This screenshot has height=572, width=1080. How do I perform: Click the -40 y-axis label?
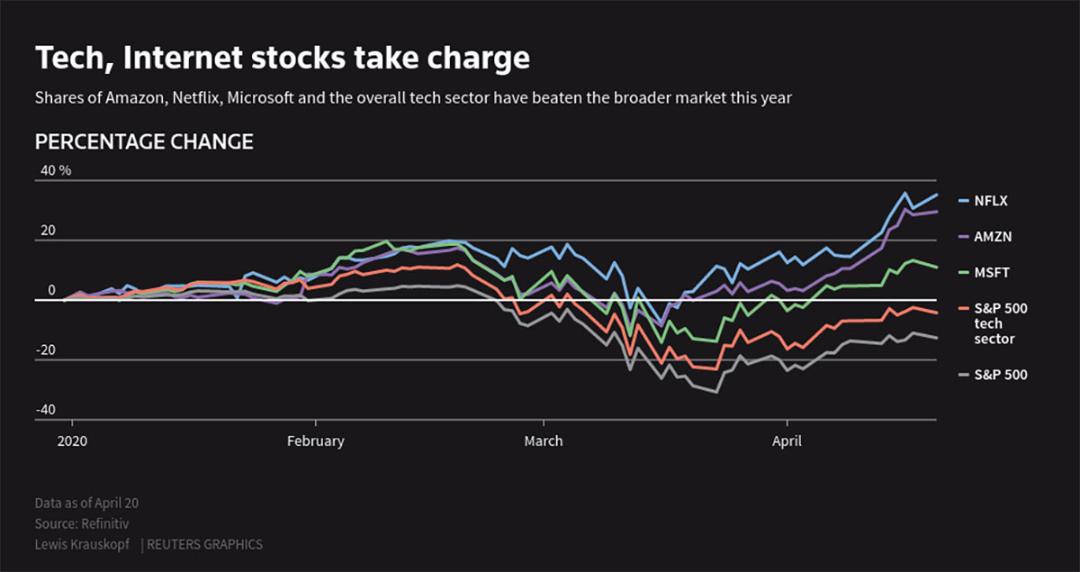pos(45,410)
